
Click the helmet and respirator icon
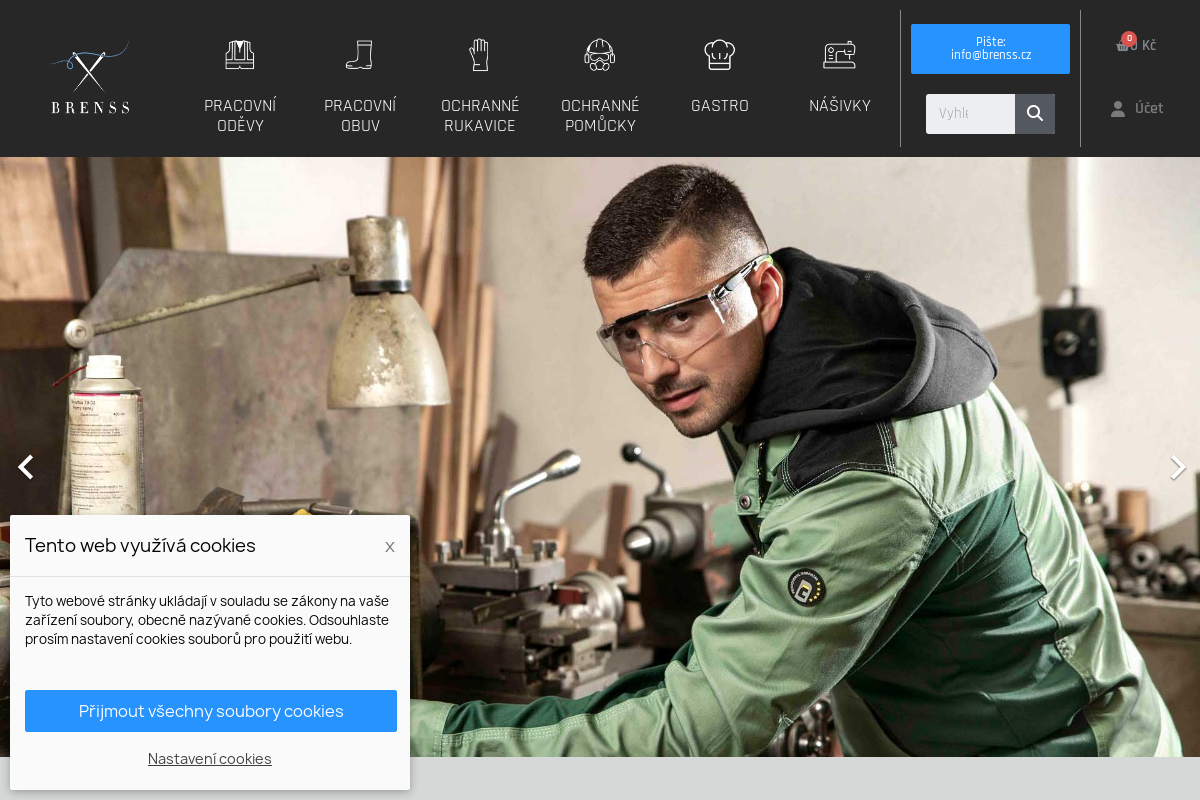click(600, 55)
